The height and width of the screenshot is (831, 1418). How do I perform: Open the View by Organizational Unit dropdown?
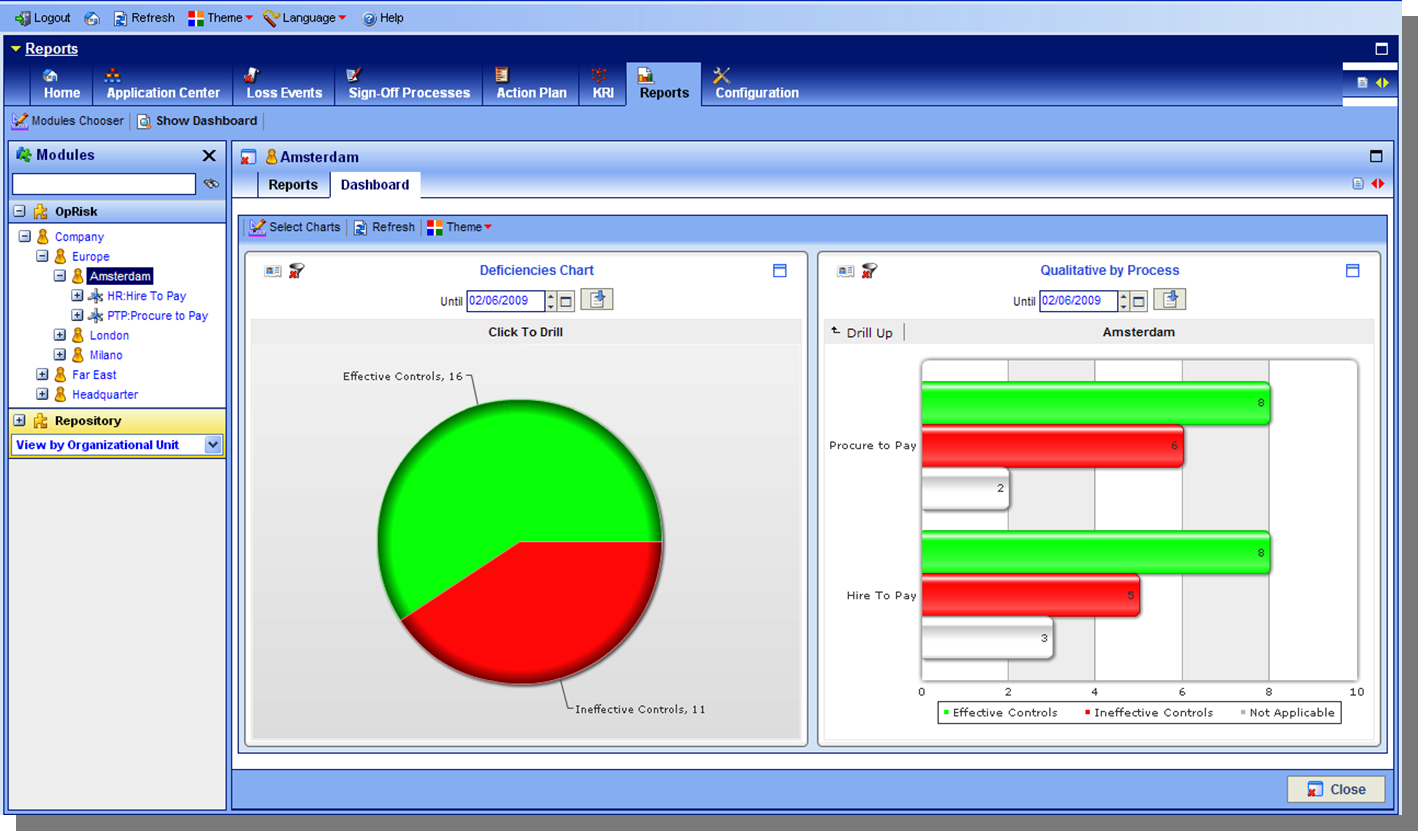pyautogui.click(x=117, y=445)
